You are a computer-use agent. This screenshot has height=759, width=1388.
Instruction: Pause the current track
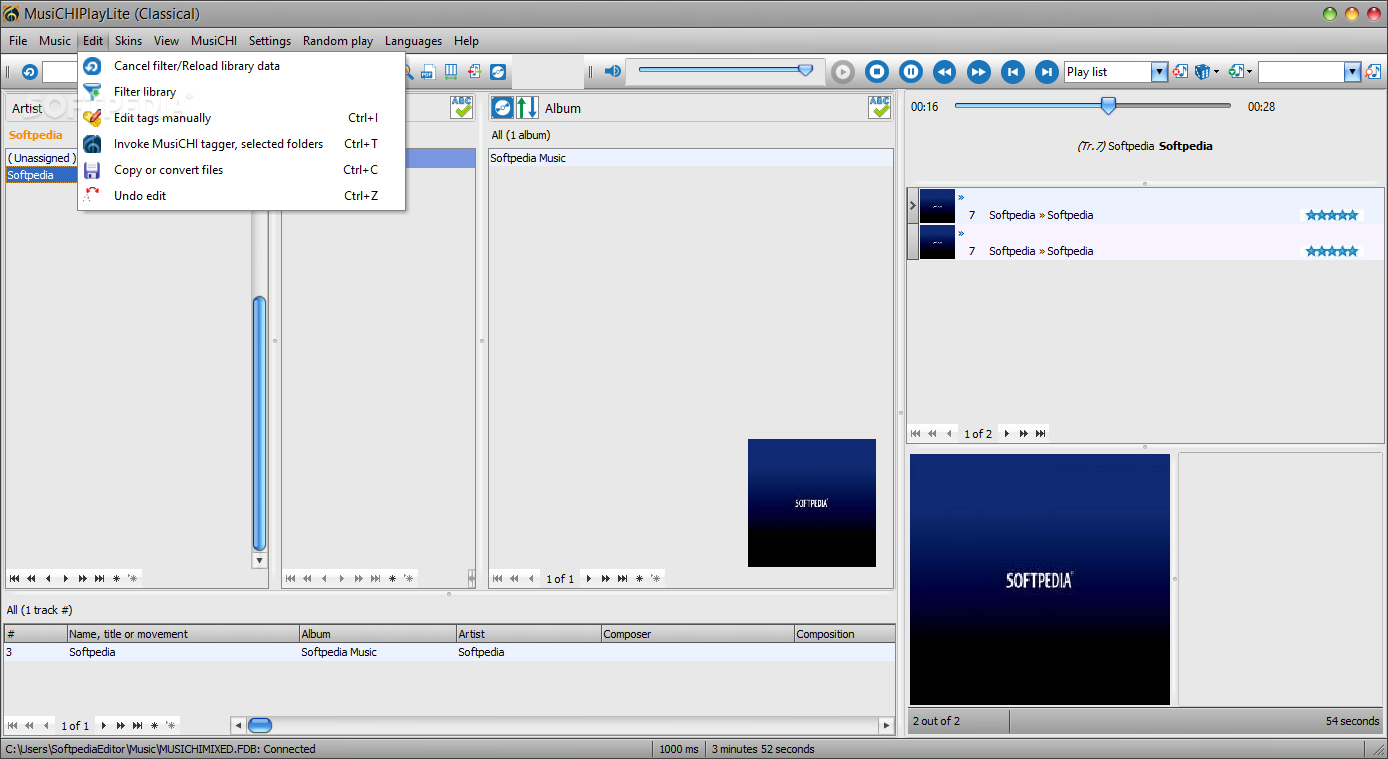click(911, 71)
